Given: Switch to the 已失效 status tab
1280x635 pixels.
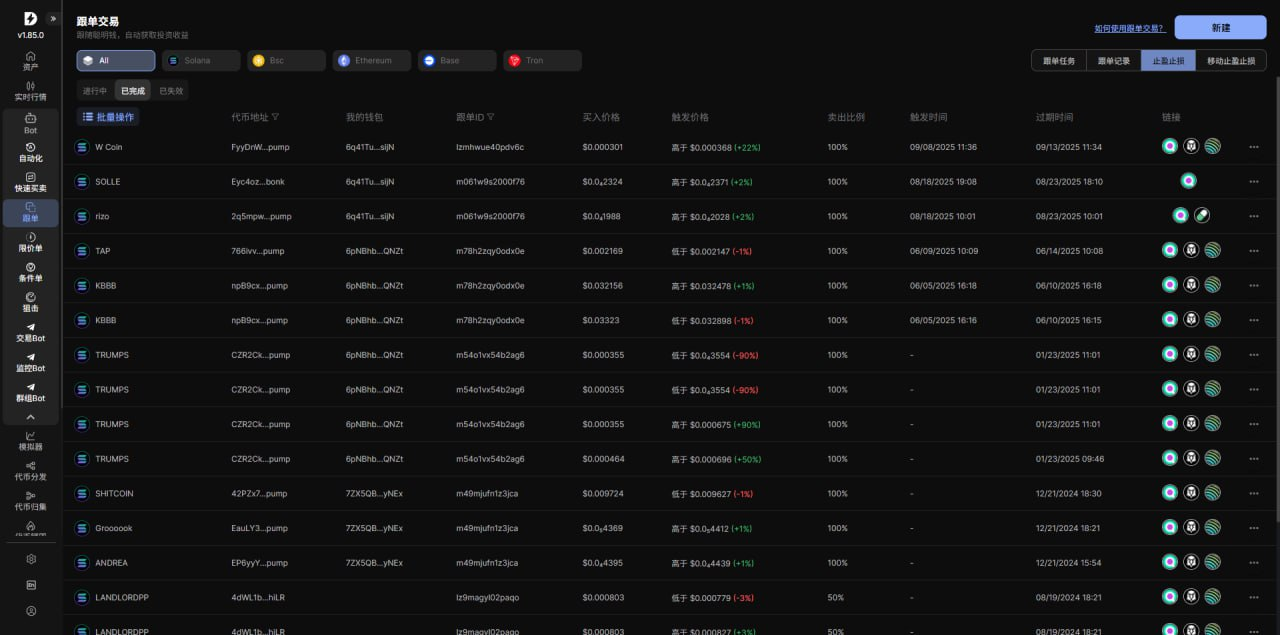Looking at the screenshot, I should pyautogui.click(x=171, y=91).
